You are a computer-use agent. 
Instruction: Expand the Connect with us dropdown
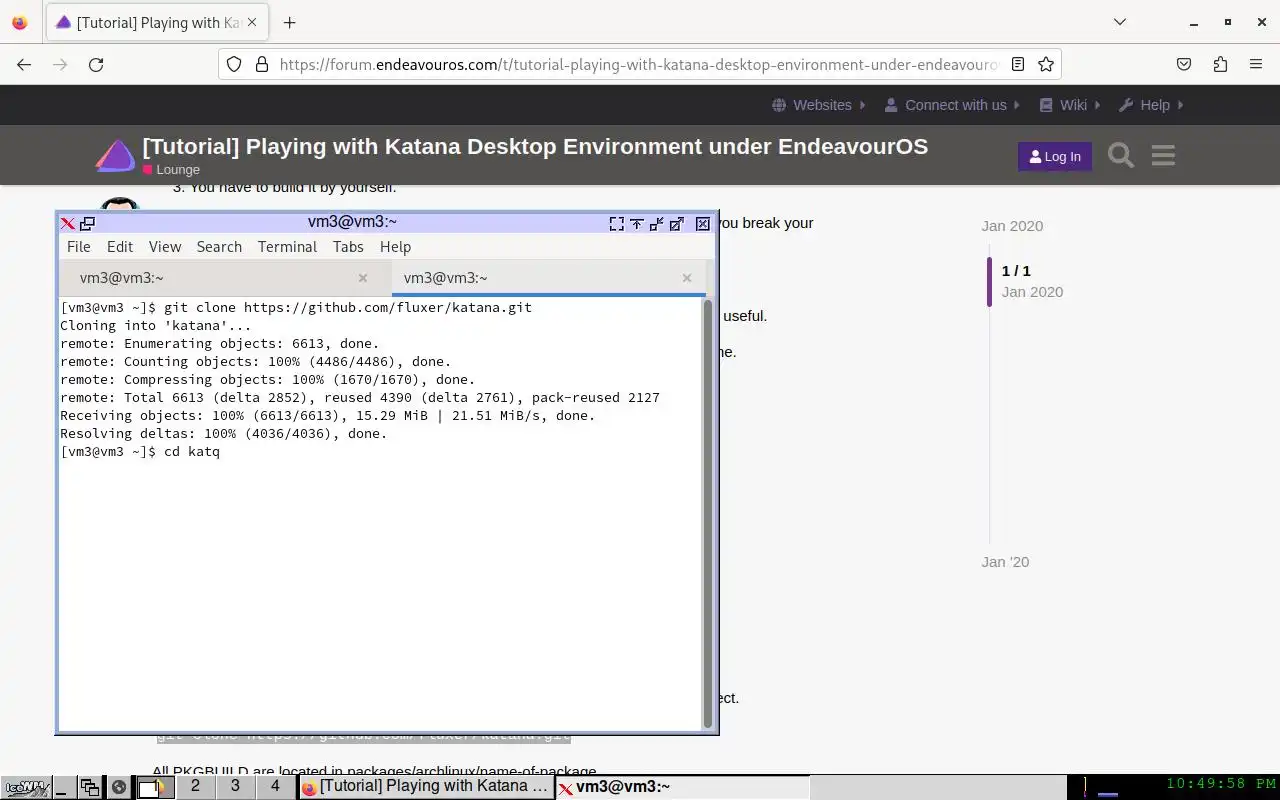pos(953,105)
